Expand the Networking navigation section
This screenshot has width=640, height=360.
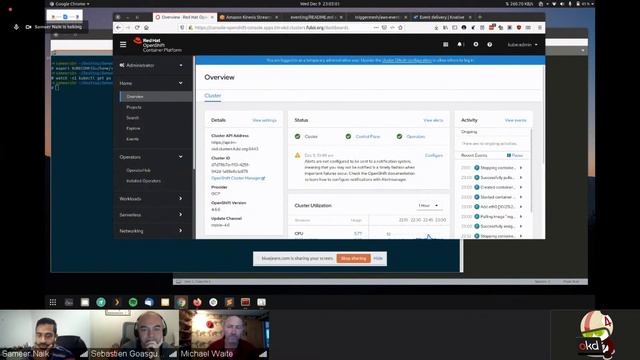[x=152, y=231]
